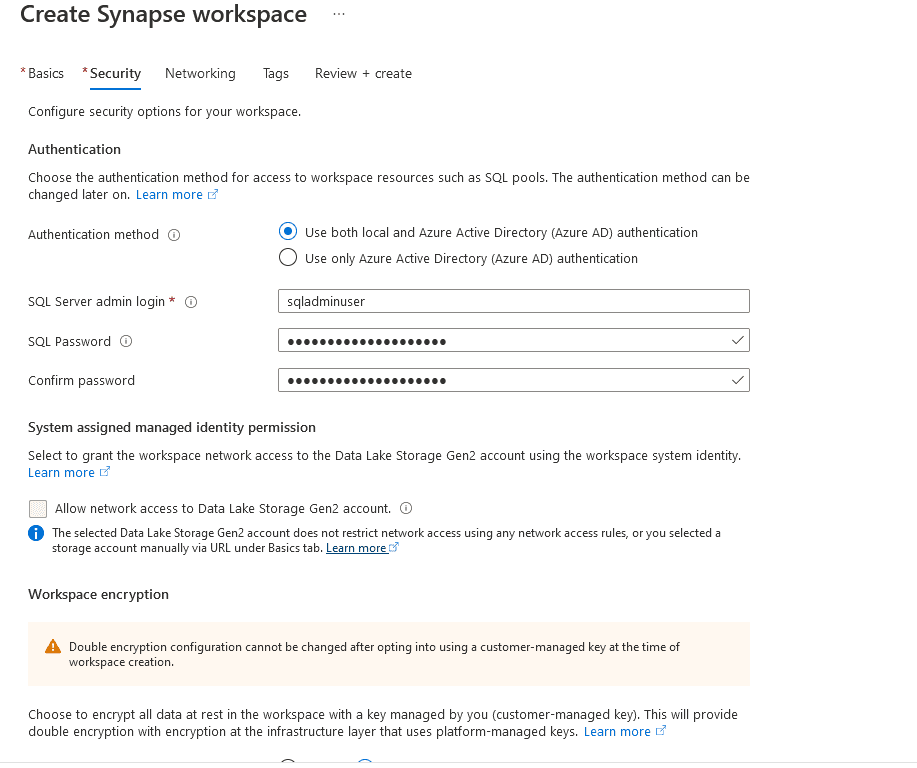Open the Networking tab
This screenshot has height=768, width=917.
[x=200, y=73]
